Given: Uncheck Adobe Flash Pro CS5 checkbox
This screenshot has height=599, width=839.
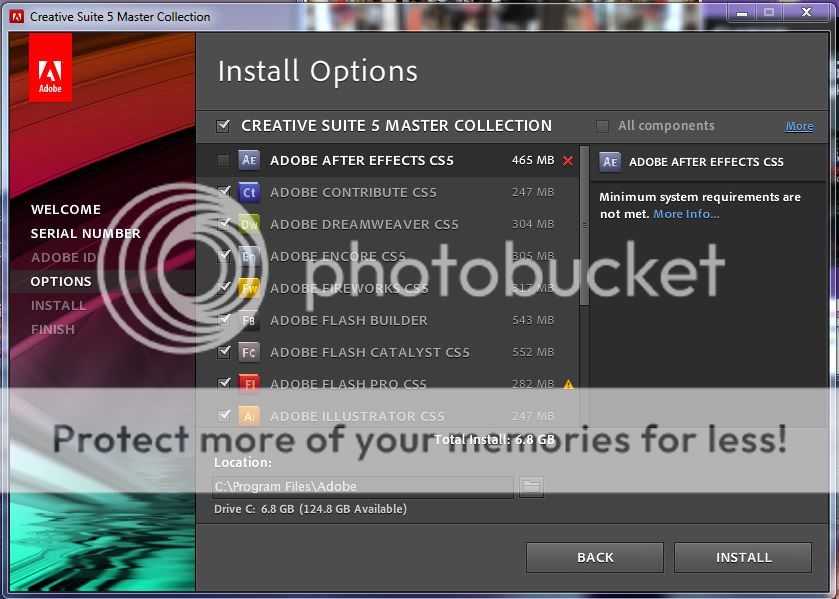Looking at the screenshot, I should point(224,383).
